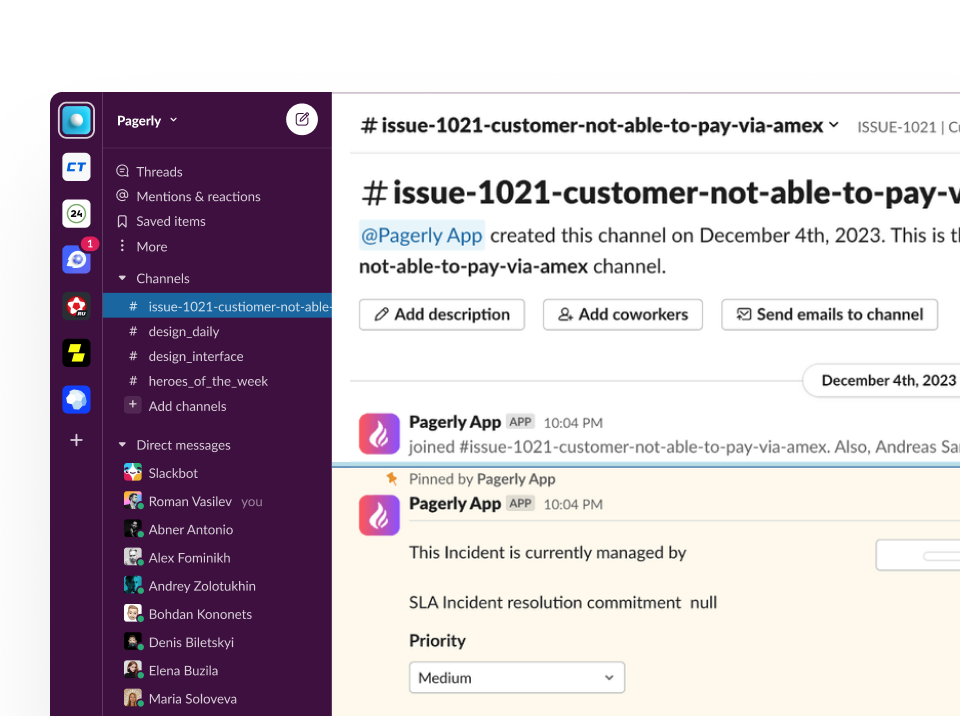Click the Add coworkers button

tap(623, 314)
